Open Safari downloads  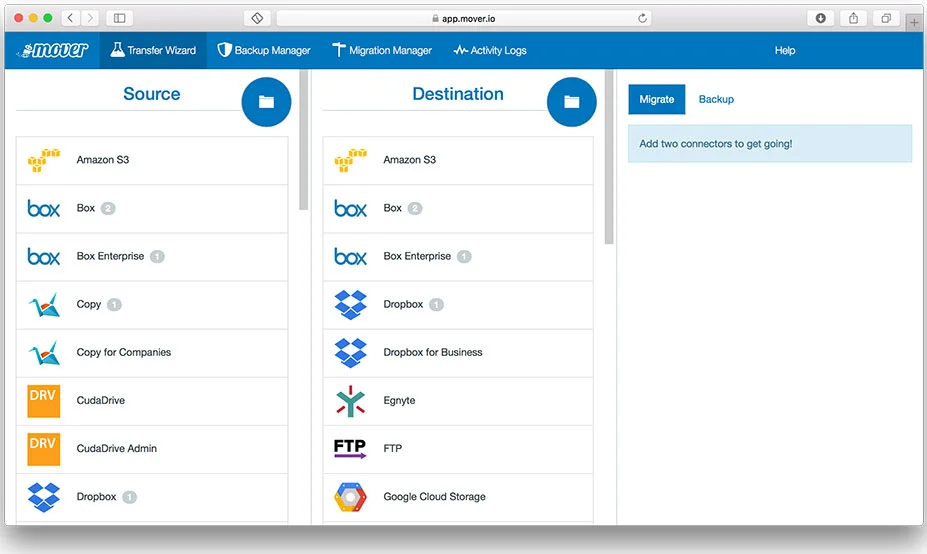821,18
